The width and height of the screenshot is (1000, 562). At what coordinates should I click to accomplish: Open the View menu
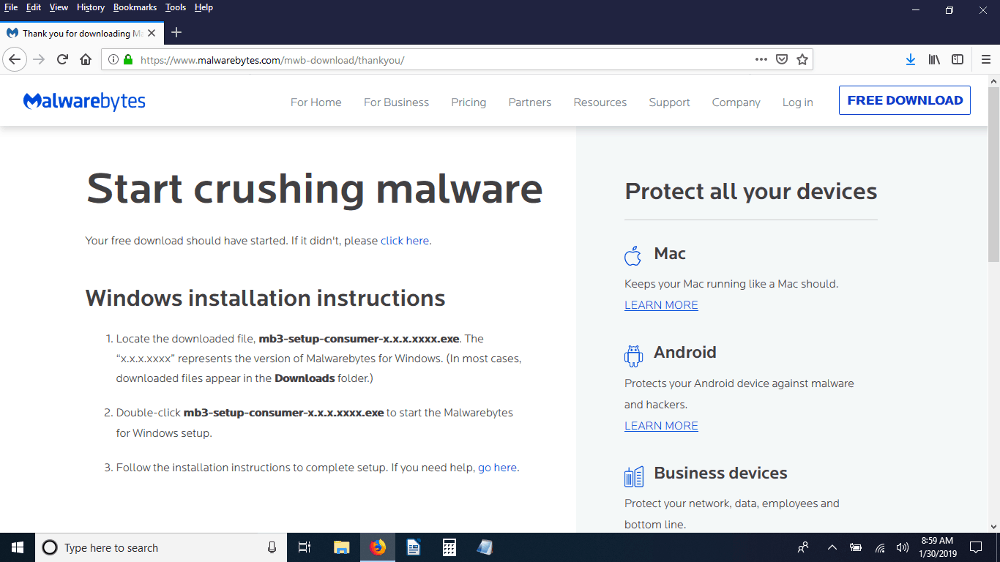(x=59, y=8)
